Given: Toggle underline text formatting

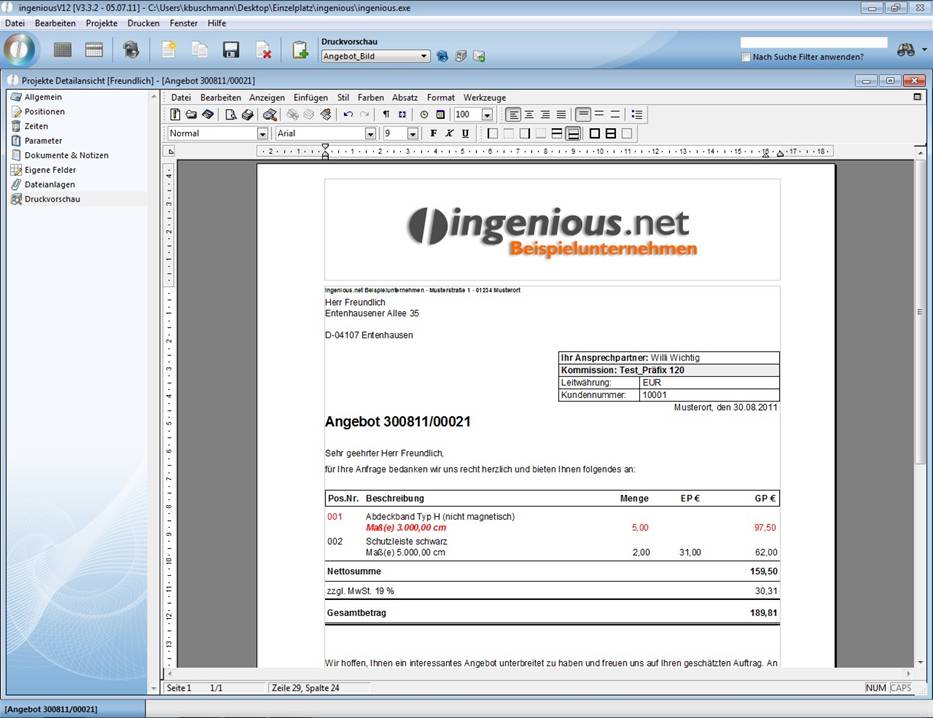Looking at the screenshot, I should [x=465, y=133].
